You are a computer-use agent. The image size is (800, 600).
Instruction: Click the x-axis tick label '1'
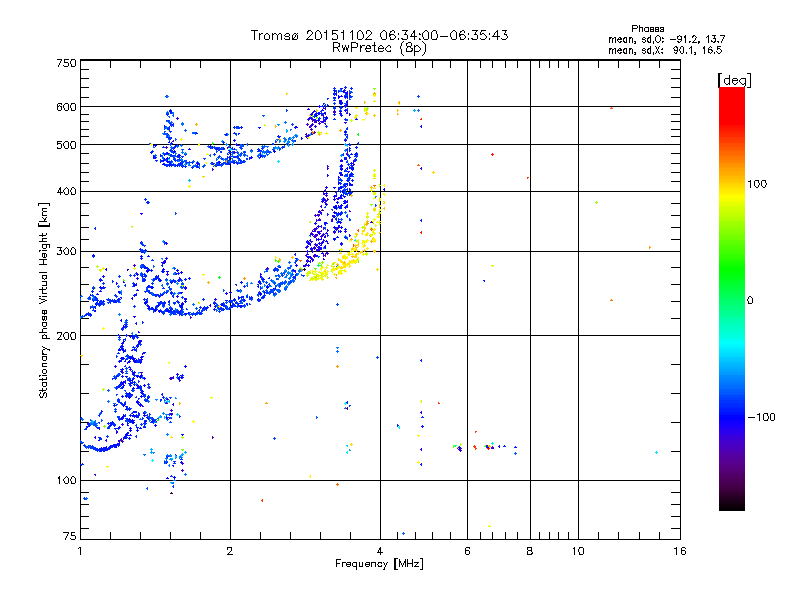tap(80, 551)
